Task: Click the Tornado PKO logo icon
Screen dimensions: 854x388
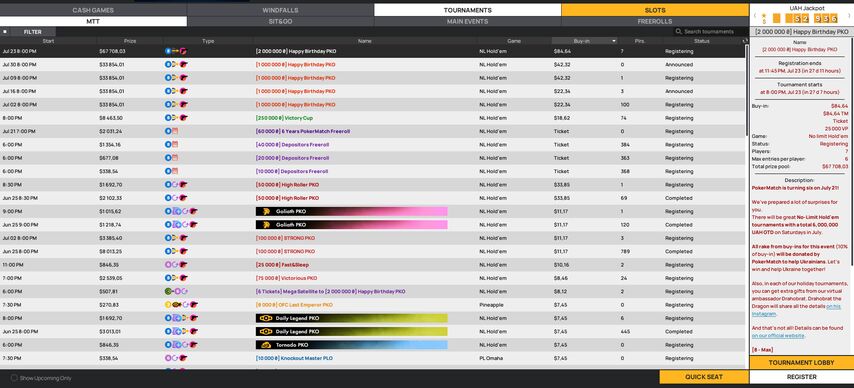Action: click(x=266, y=345)
